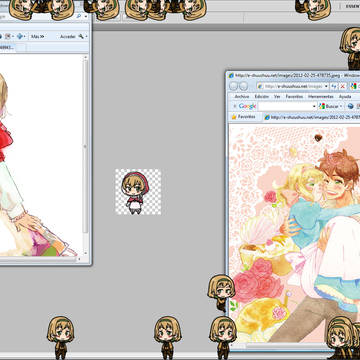Select the e-shuushuu image tab in right window

tap(312, 117)
